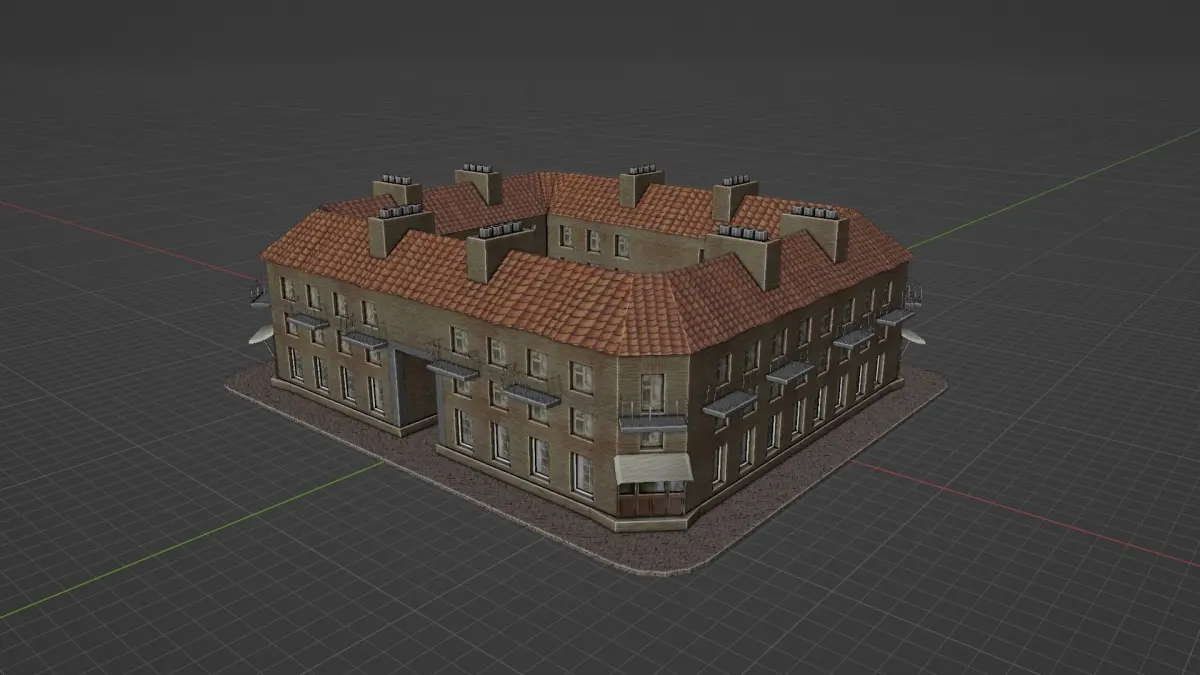This screenshot has height=675, width=1200.
Task: Click the striped shop awning on the building corner
Action: (x=653, y=468)
